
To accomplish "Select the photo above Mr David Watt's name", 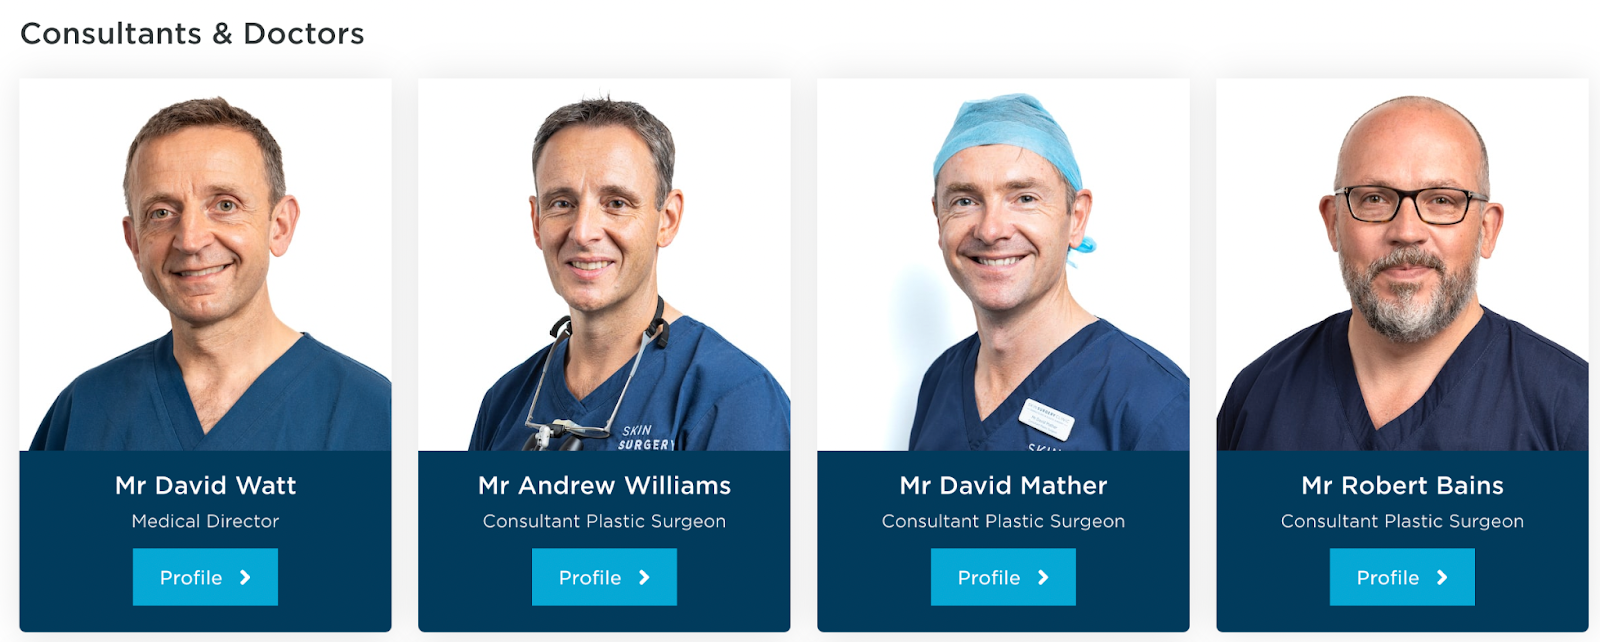I will point(205,265).
